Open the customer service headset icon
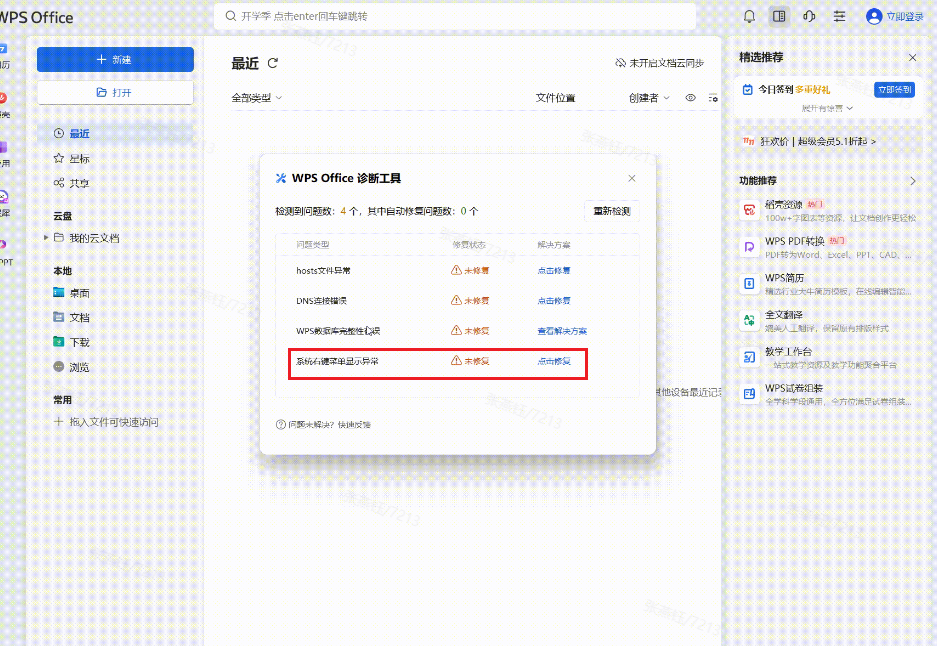937x646 pixels. click(x=809, y=16)
